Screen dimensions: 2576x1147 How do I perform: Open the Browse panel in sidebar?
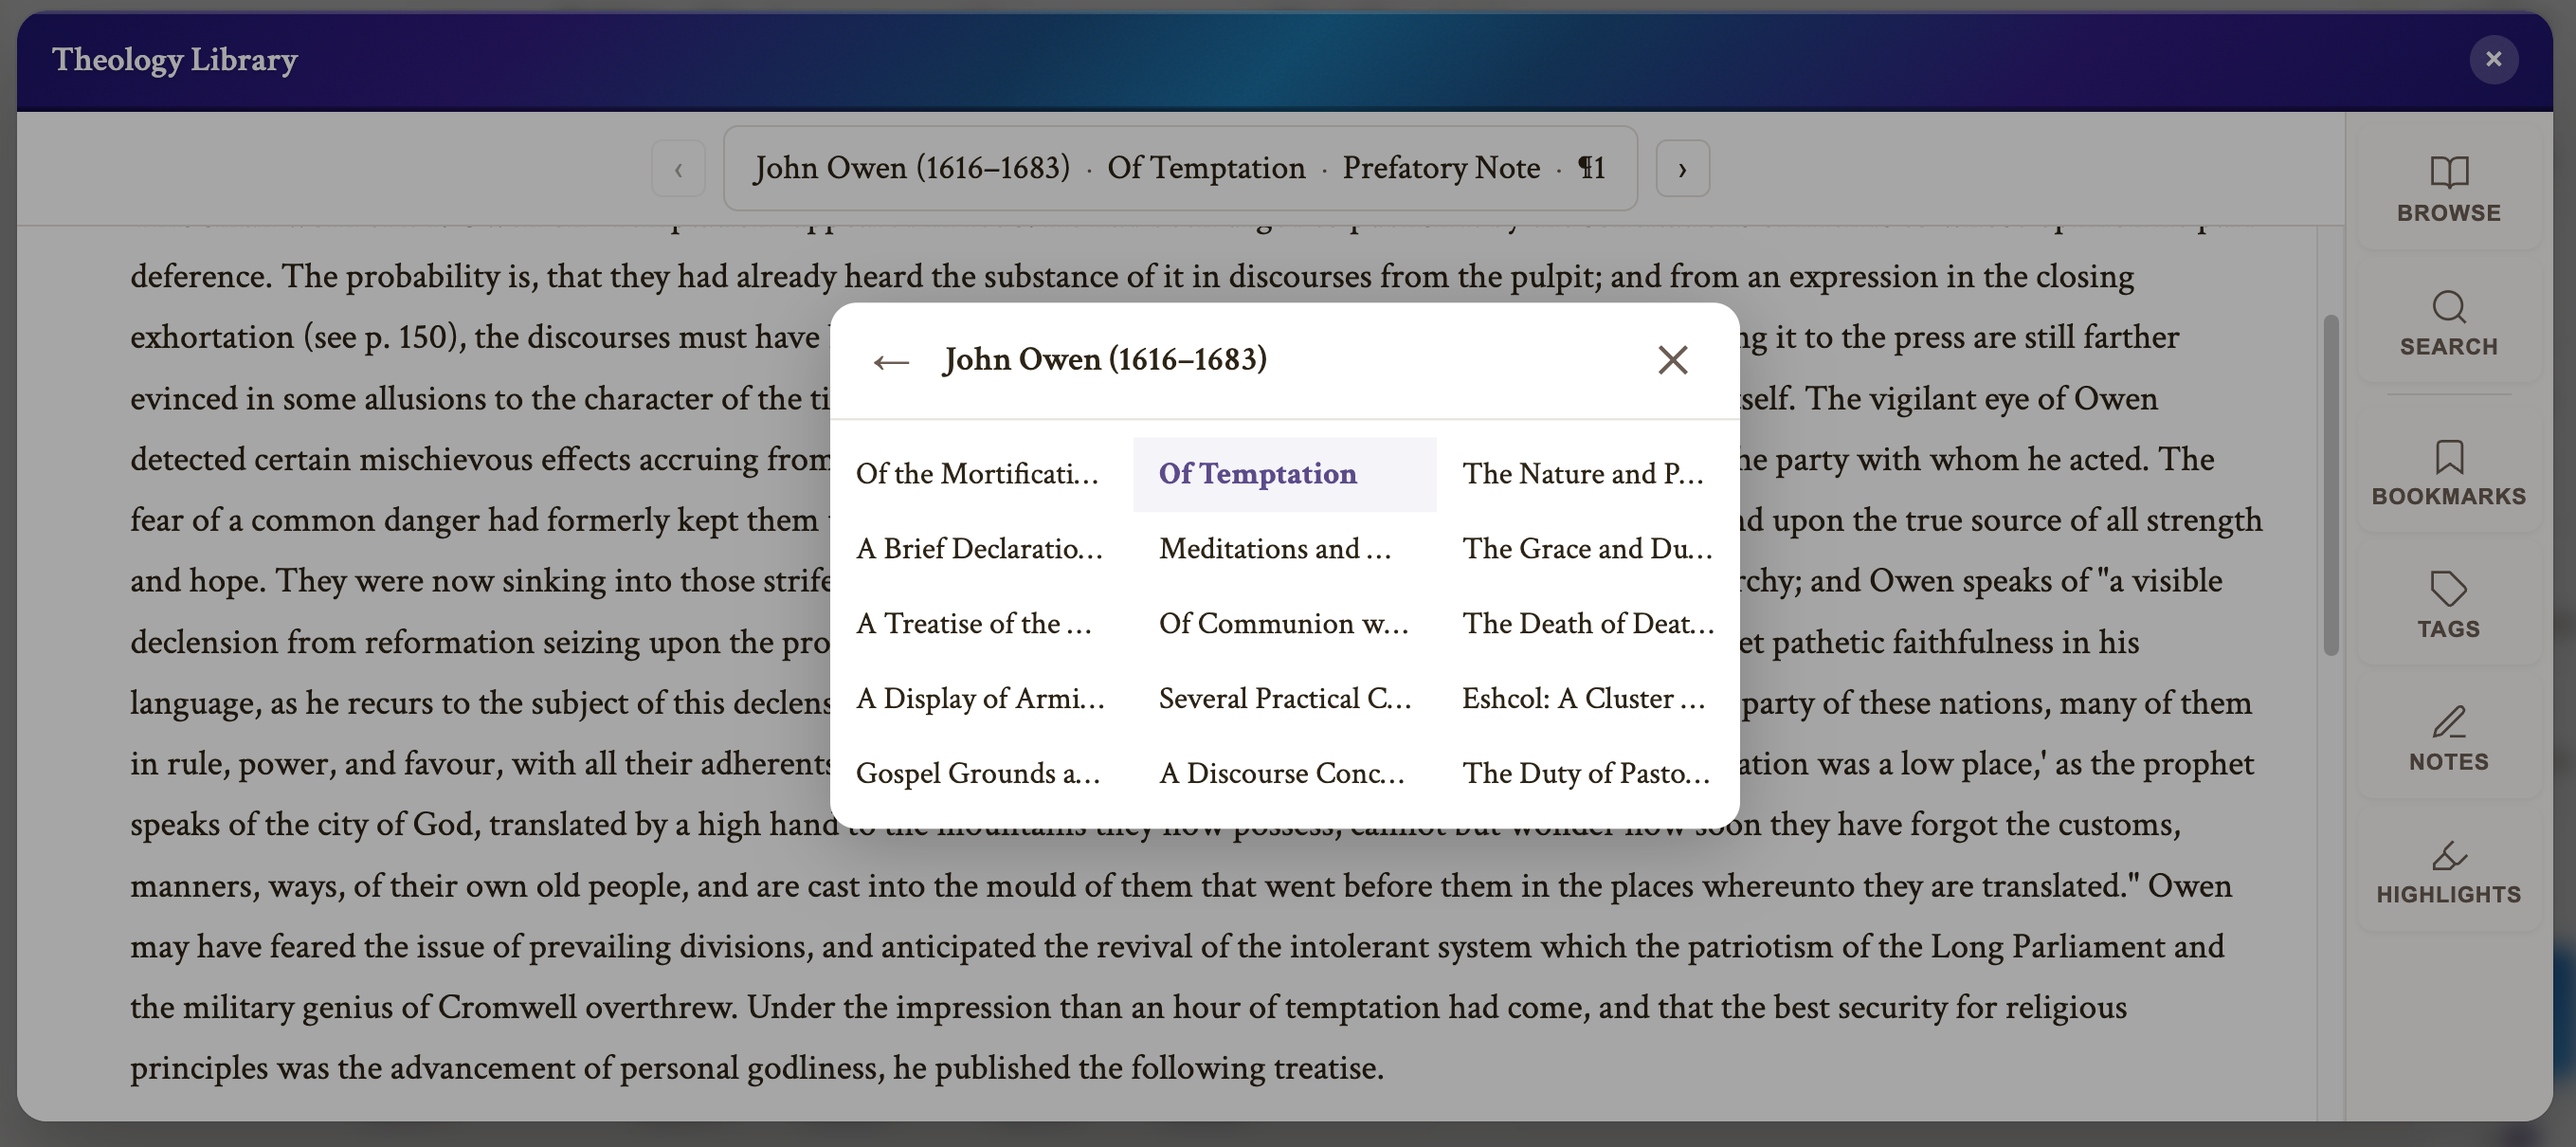pyautogui.click(x=2448, y=188)
